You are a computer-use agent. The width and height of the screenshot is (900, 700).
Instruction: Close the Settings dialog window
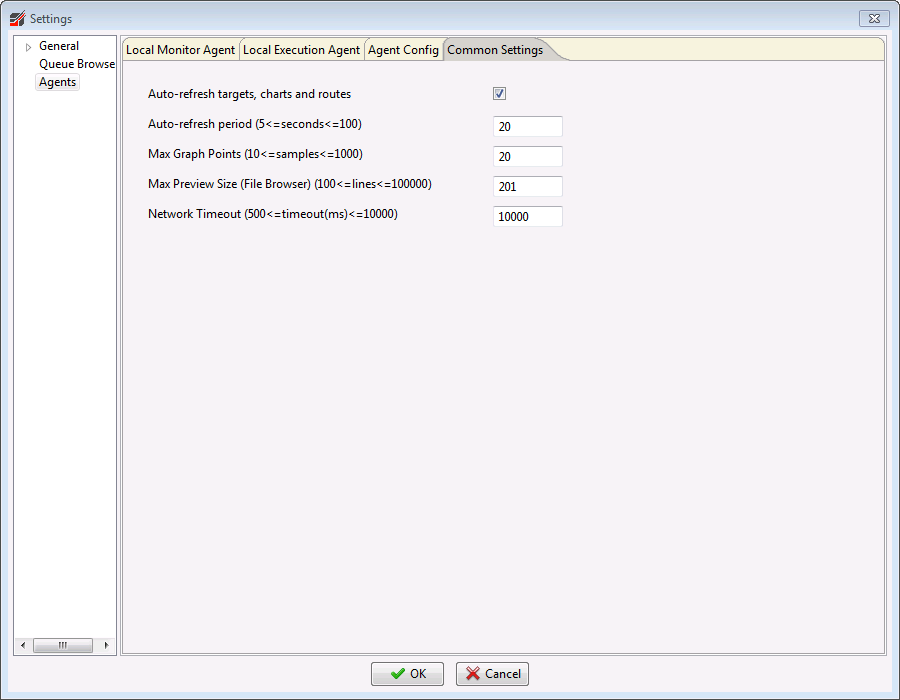pos(873,18)
